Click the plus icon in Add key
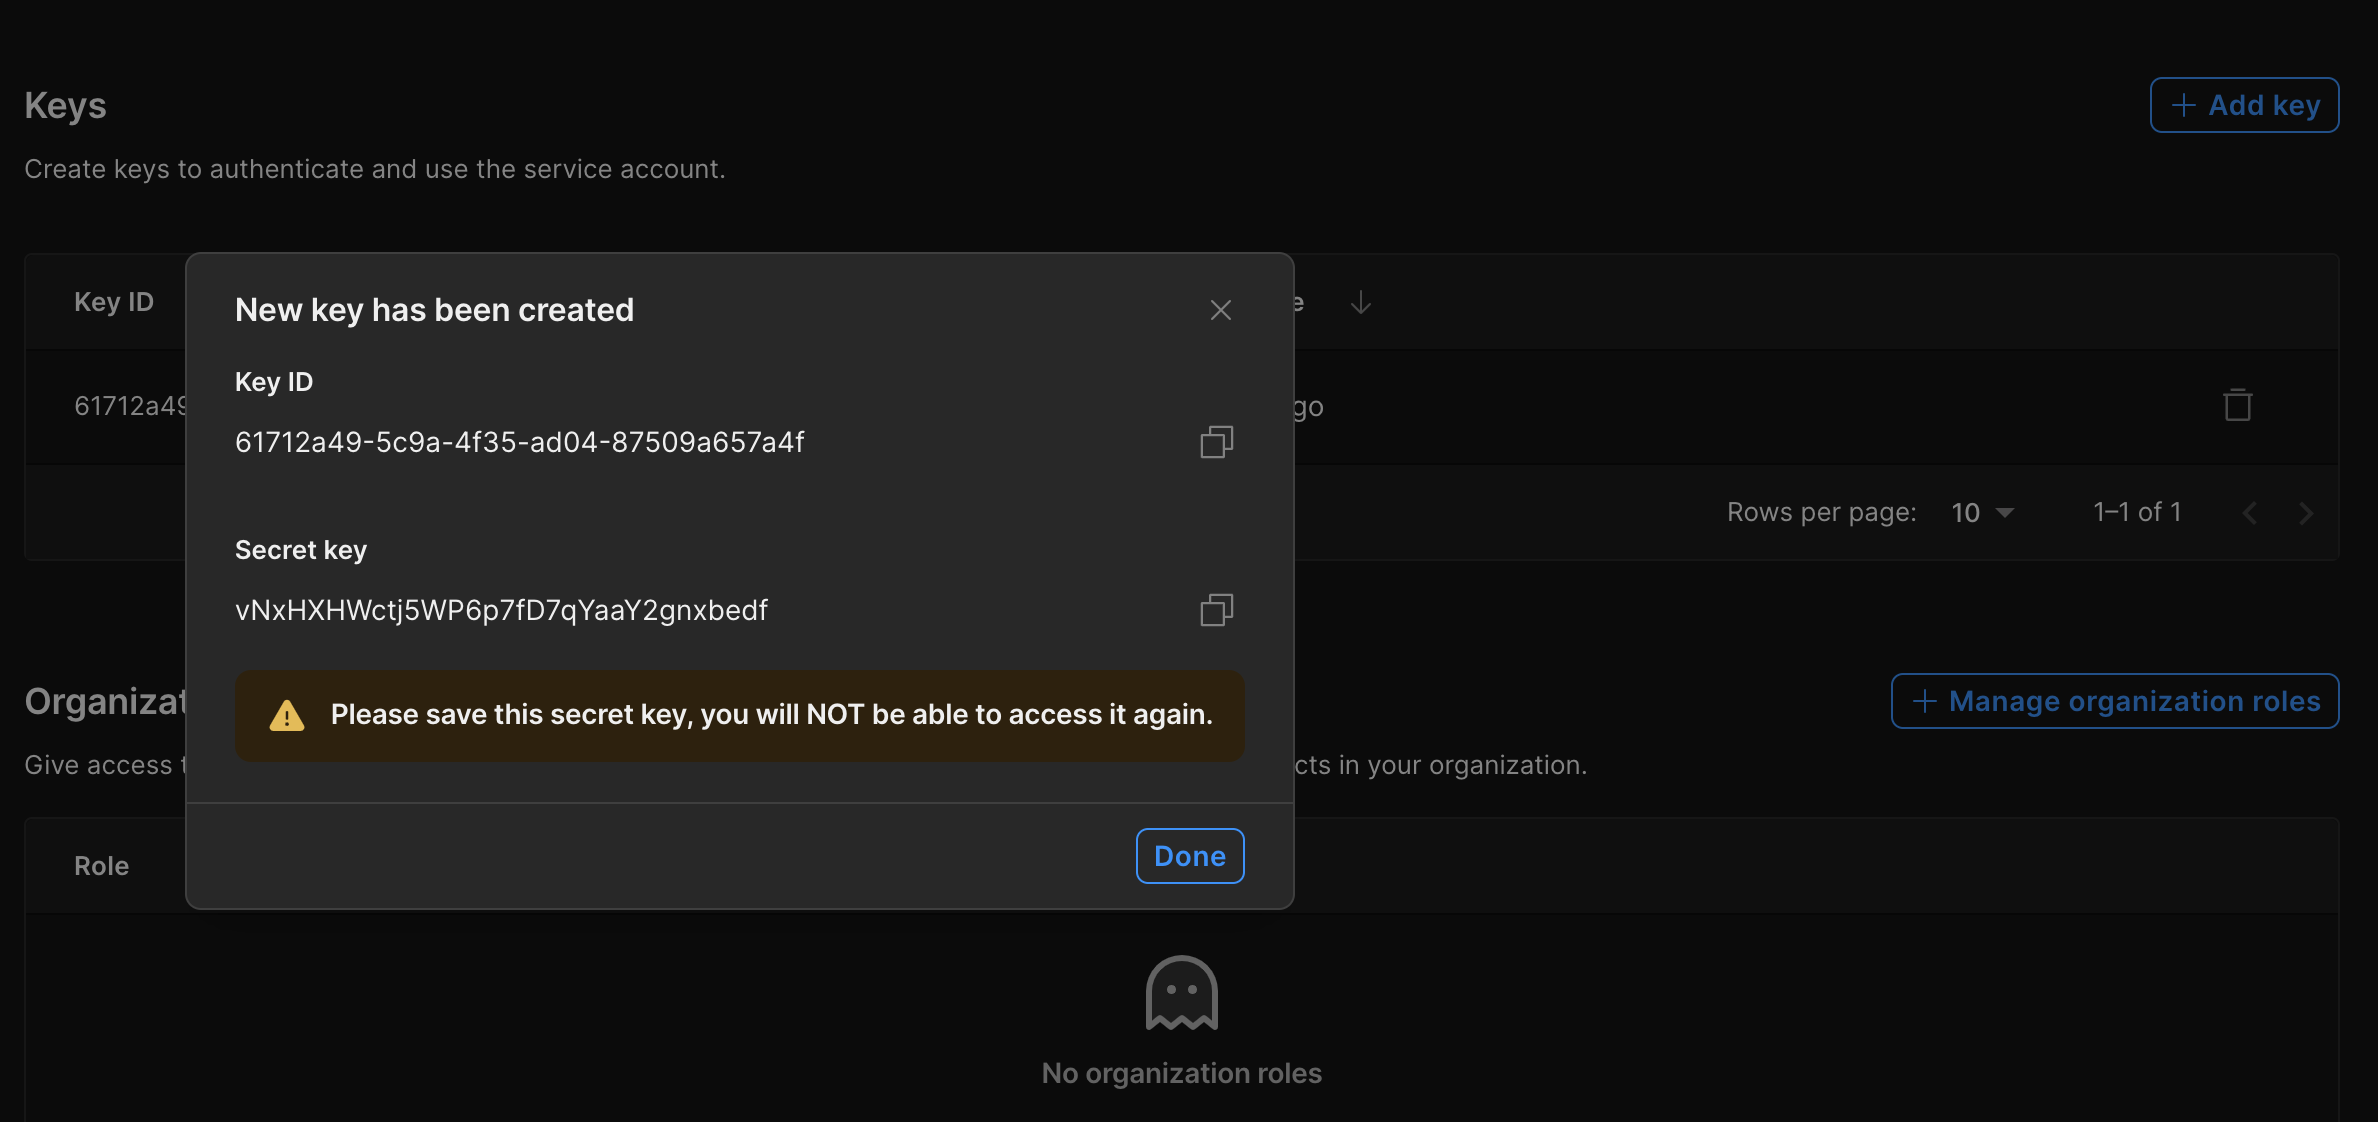Viewport: 2378px width, 1122px height. coord(2184,105)
